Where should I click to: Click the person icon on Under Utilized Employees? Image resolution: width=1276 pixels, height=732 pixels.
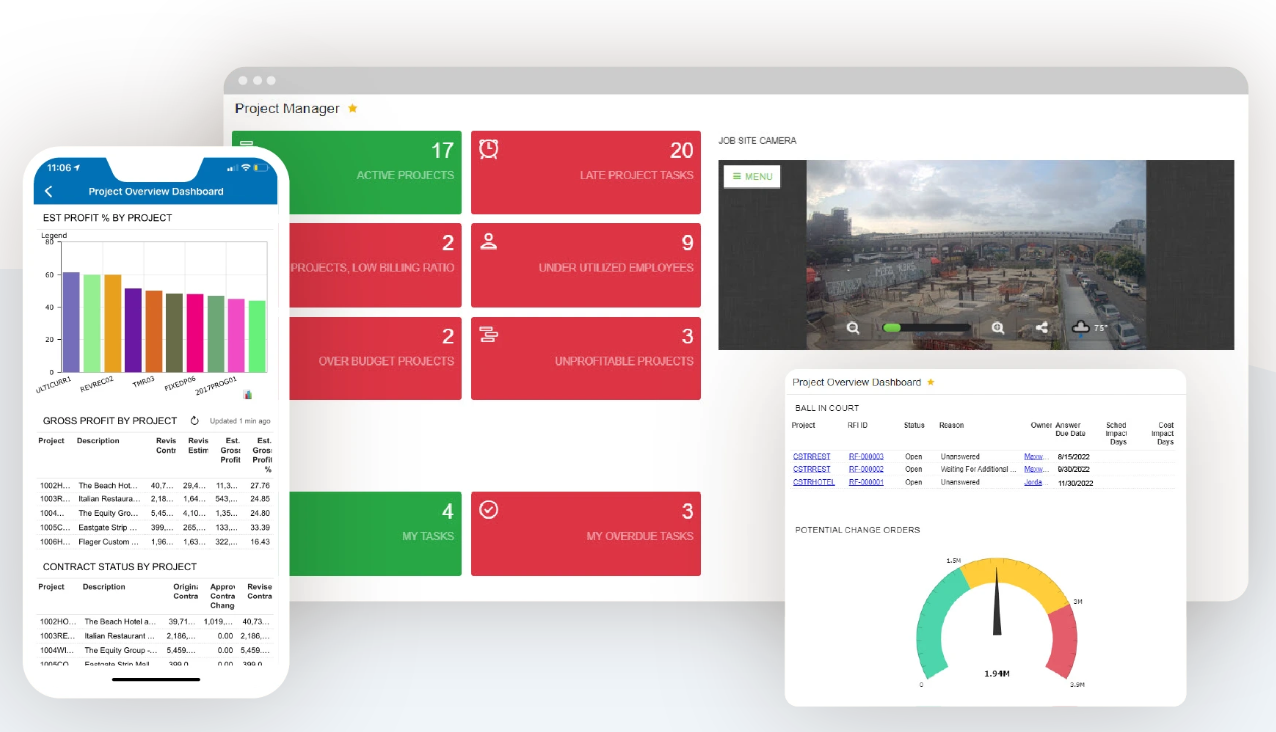click(x=489, y=241)
